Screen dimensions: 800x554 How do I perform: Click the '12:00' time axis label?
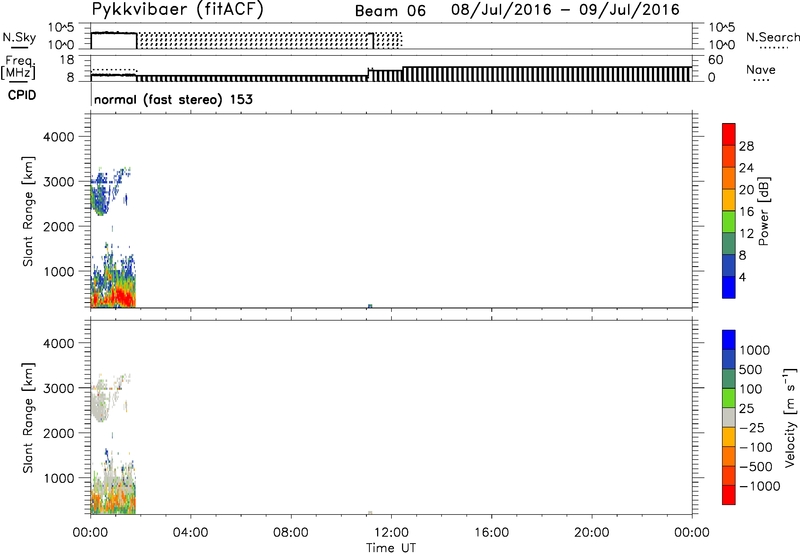[x=391, y=533]
